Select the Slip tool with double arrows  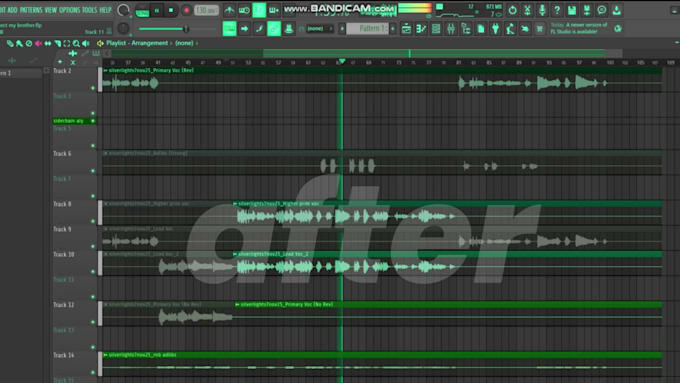[x=48, y=43]
